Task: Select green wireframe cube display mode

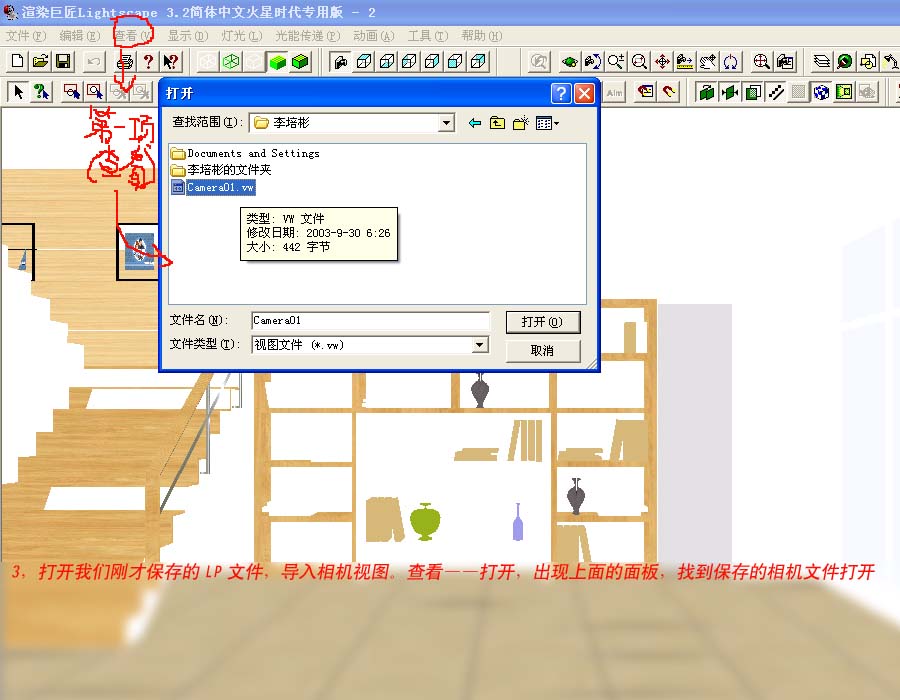Action: pos(231,61)
